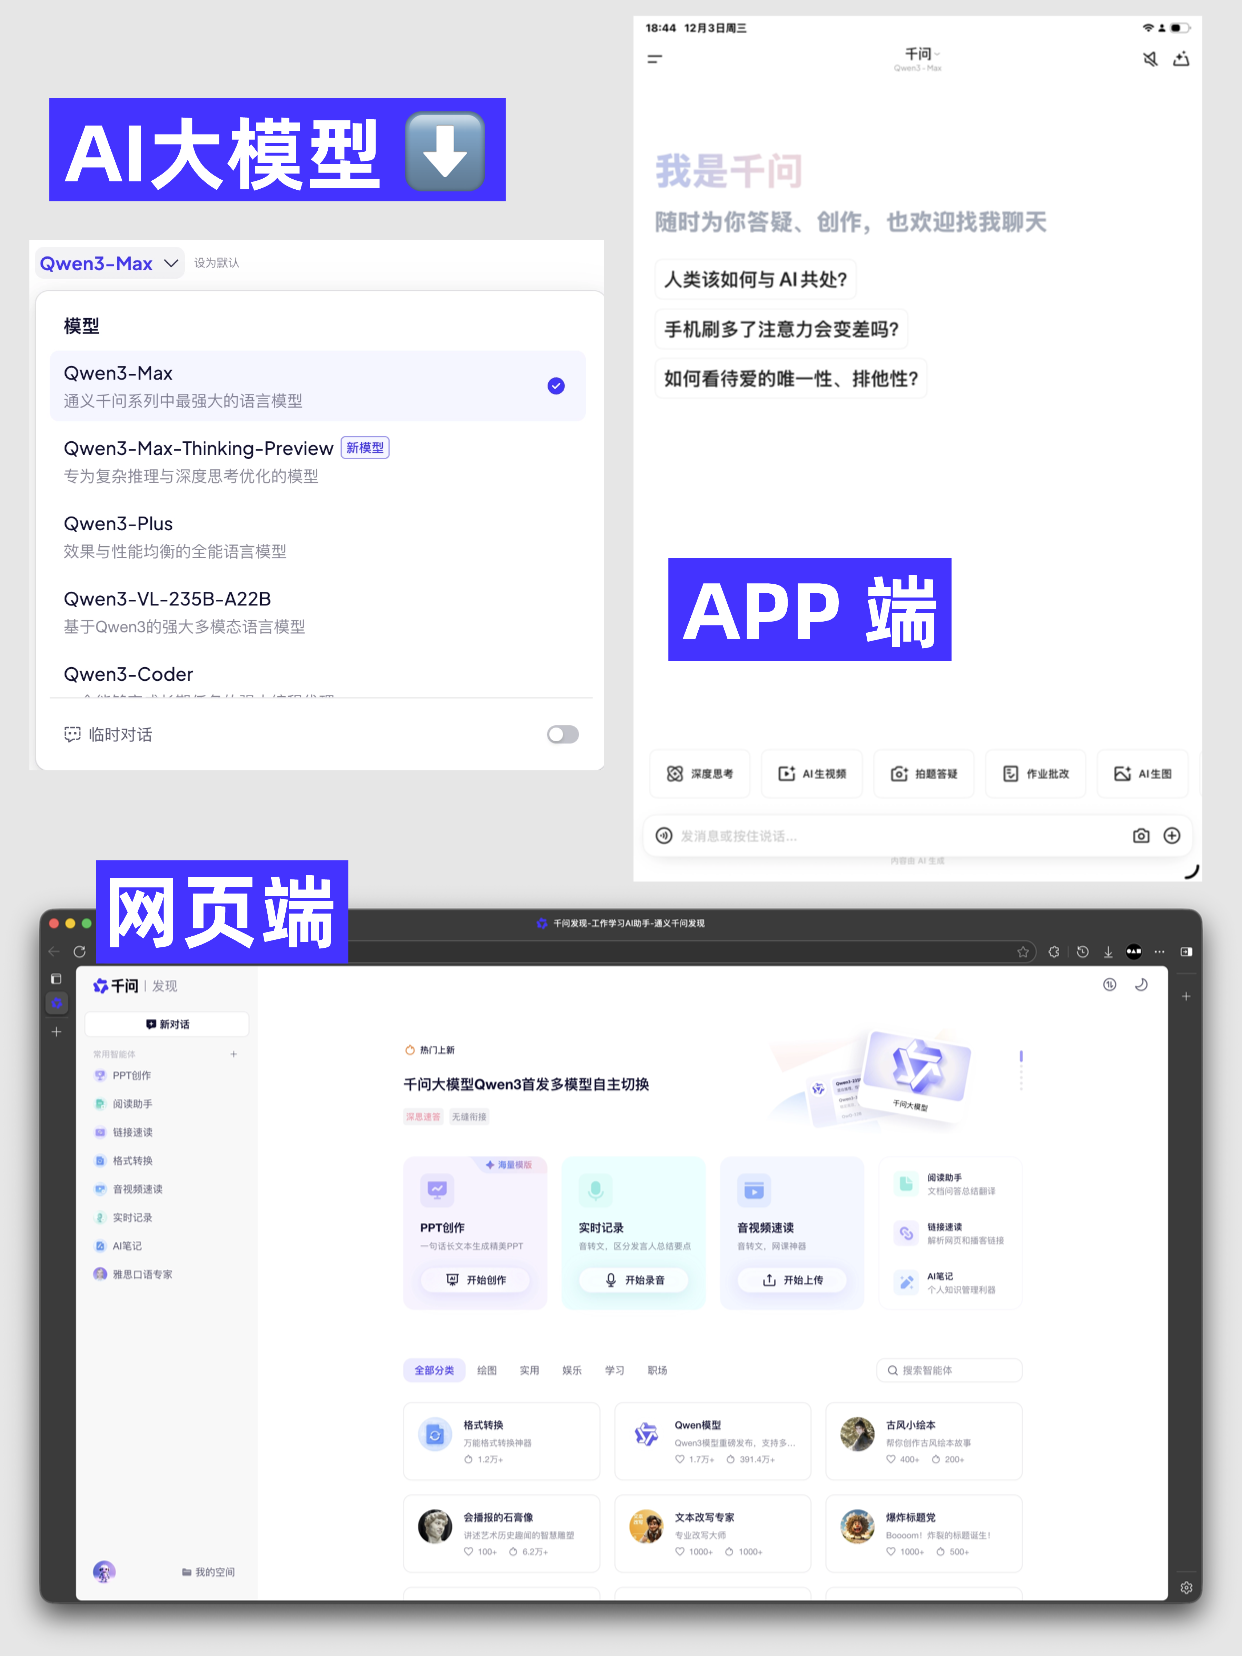Open the 千问 model selector in app header
This screenshot has width=1242, height=1656.
coord(919,58)
